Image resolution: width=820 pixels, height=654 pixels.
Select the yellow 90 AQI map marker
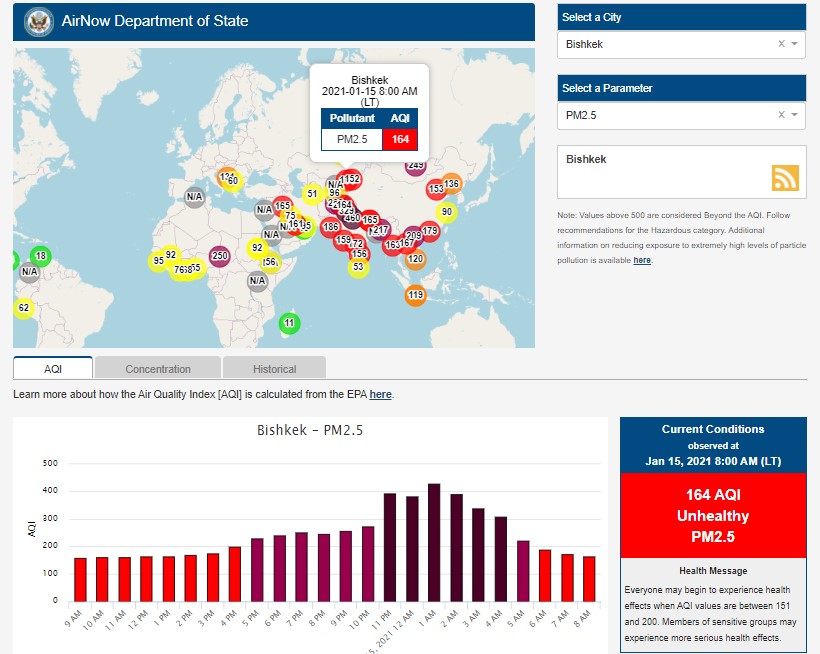[x=446, y=212]
